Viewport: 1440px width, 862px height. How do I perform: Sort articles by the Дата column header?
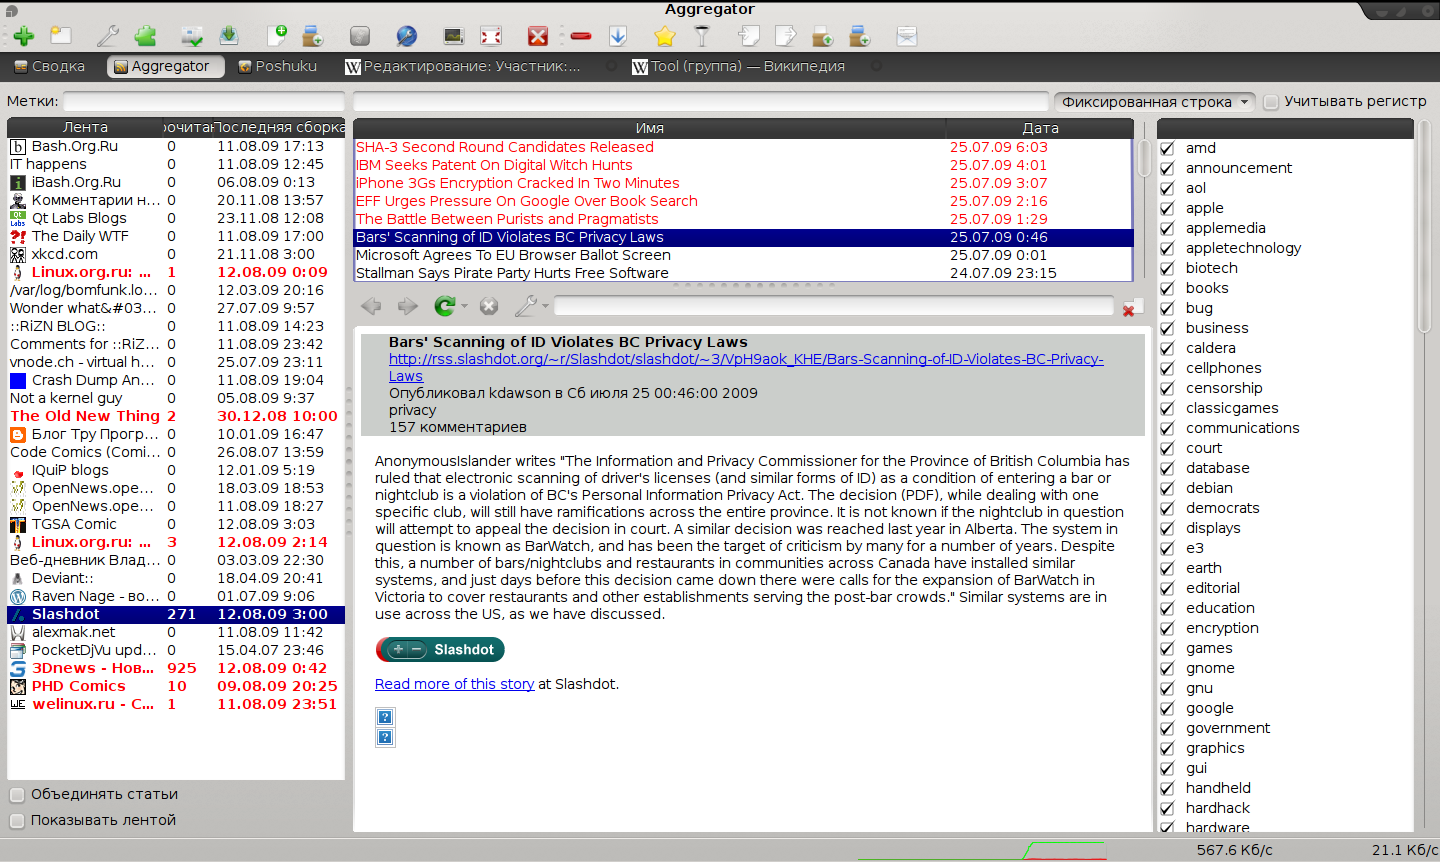coord(1040,128)
